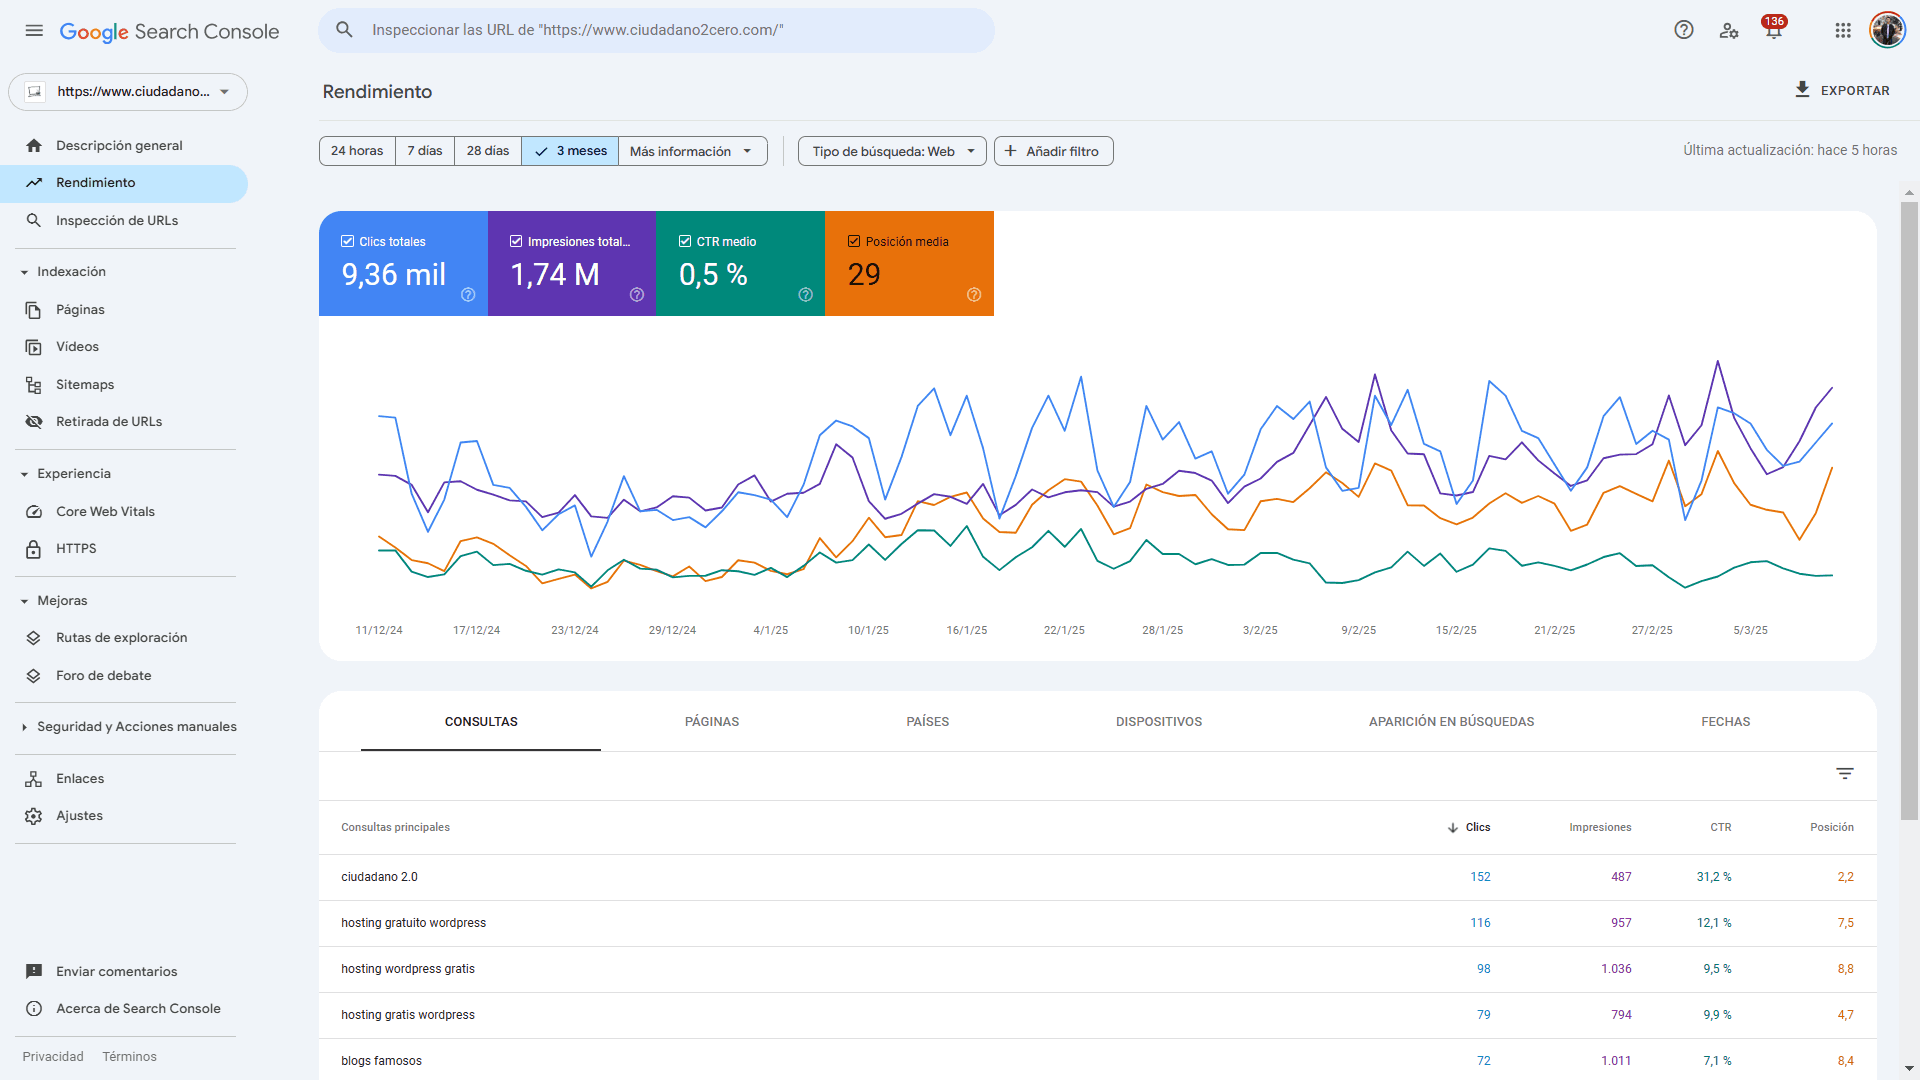Expand Seguridad y Acciones manuales section
Image resolution: width=1920 pixels, height=1080 pixels.
coord(24,727)
